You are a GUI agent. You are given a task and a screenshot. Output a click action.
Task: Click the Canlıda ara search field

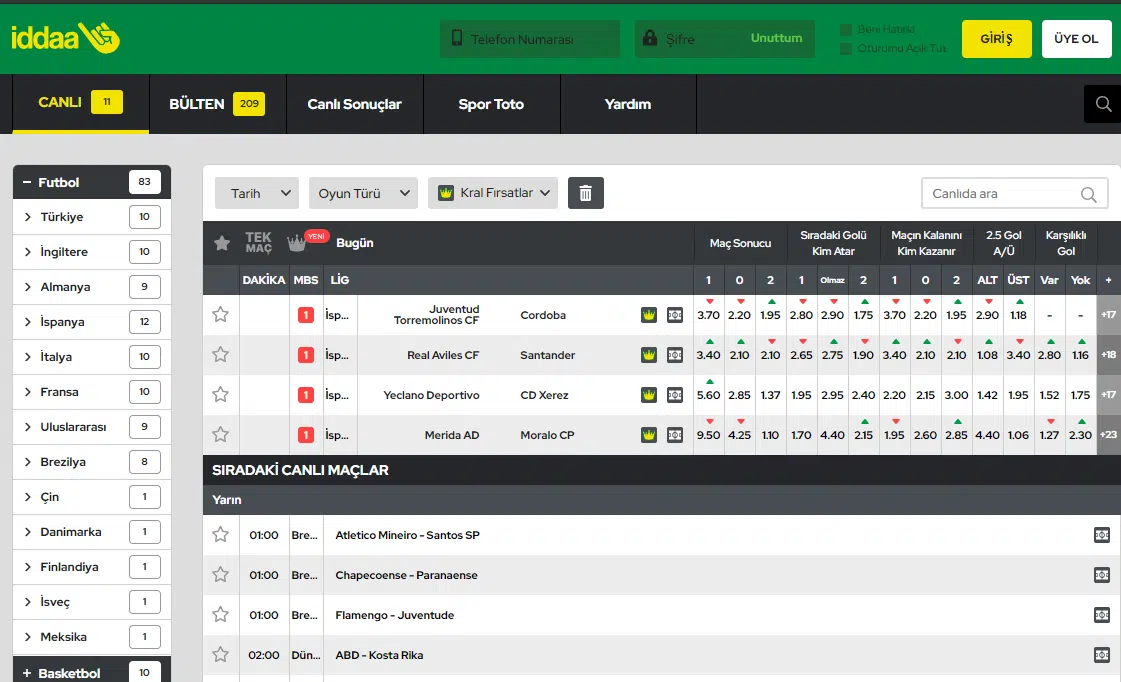click(1014, 194)
